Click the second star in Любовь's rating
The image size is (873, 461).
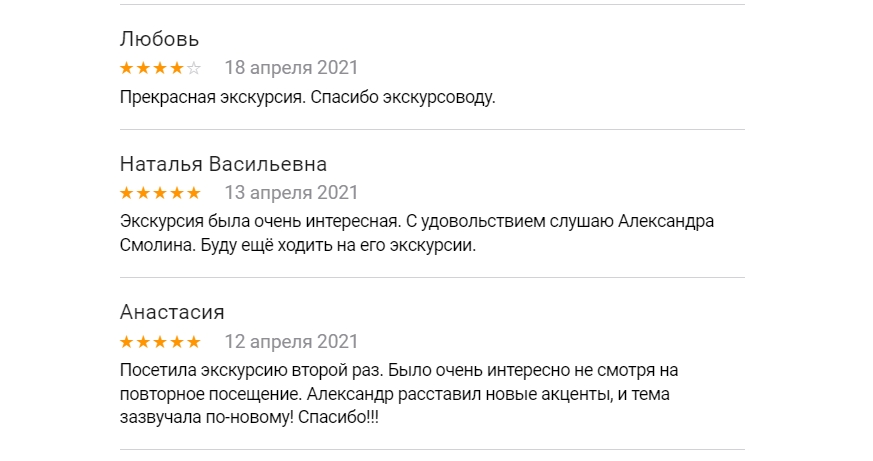pyautogui.click(x=143, y=69)
